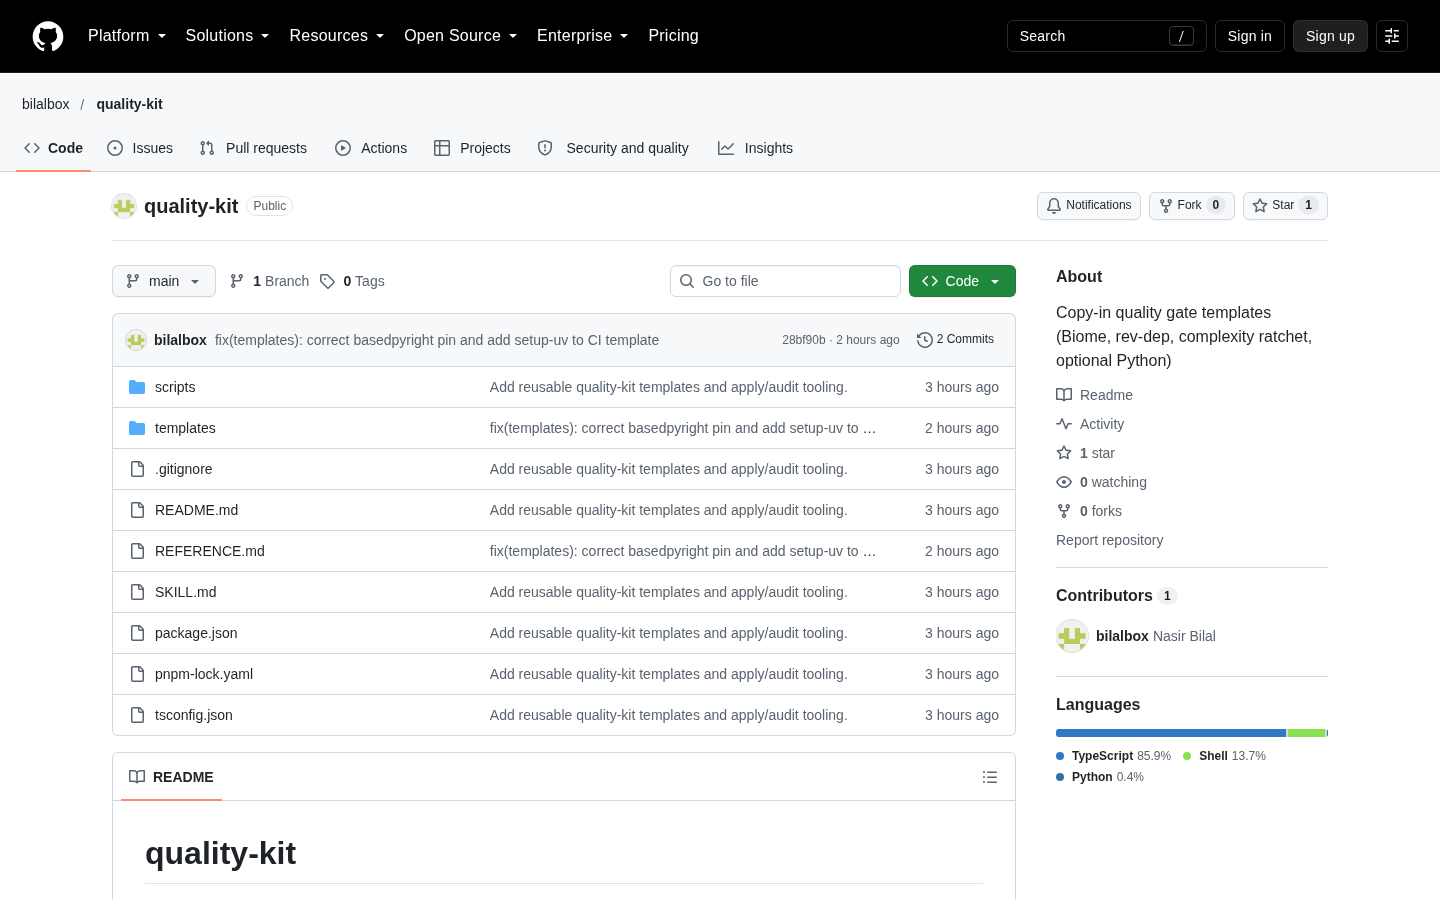Expand the main branch dropdown
Image resolution: width=1440 pixels, height=900 pixels.
pyautogui.click(x=164, y=281)
